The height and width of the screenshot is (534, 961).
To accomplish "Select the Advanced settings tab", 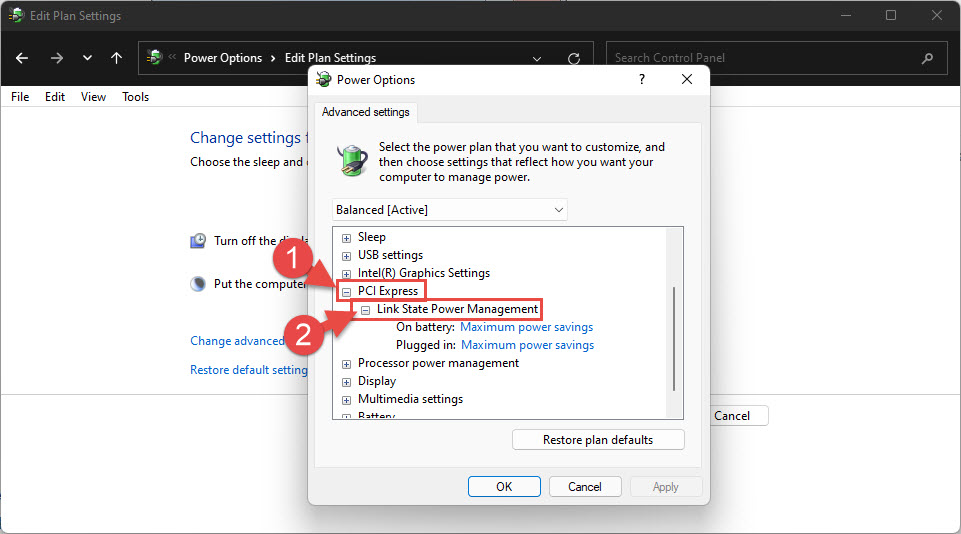I will (x=365, y=112).
